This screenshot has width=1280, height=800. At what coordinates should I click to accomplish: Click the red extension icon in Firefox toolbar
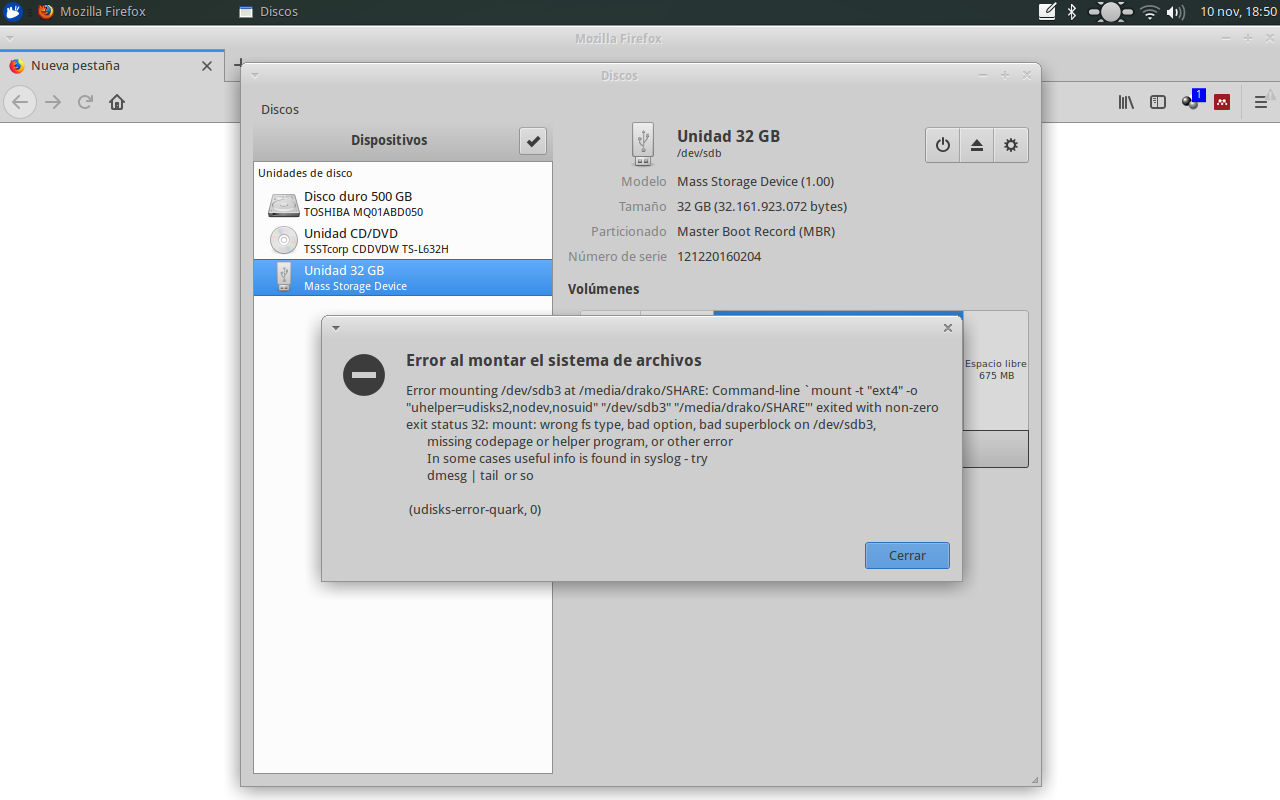click(1222, 102)
